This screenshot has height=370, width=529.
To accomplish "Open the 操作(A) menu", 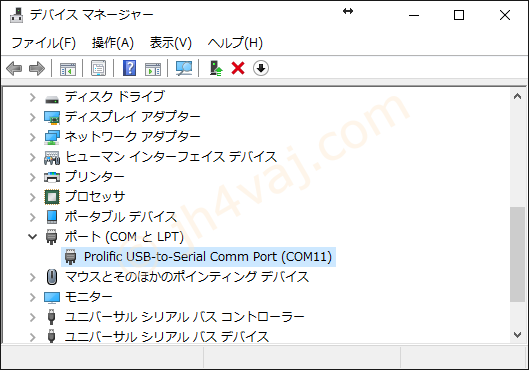I will pos(113,43).
